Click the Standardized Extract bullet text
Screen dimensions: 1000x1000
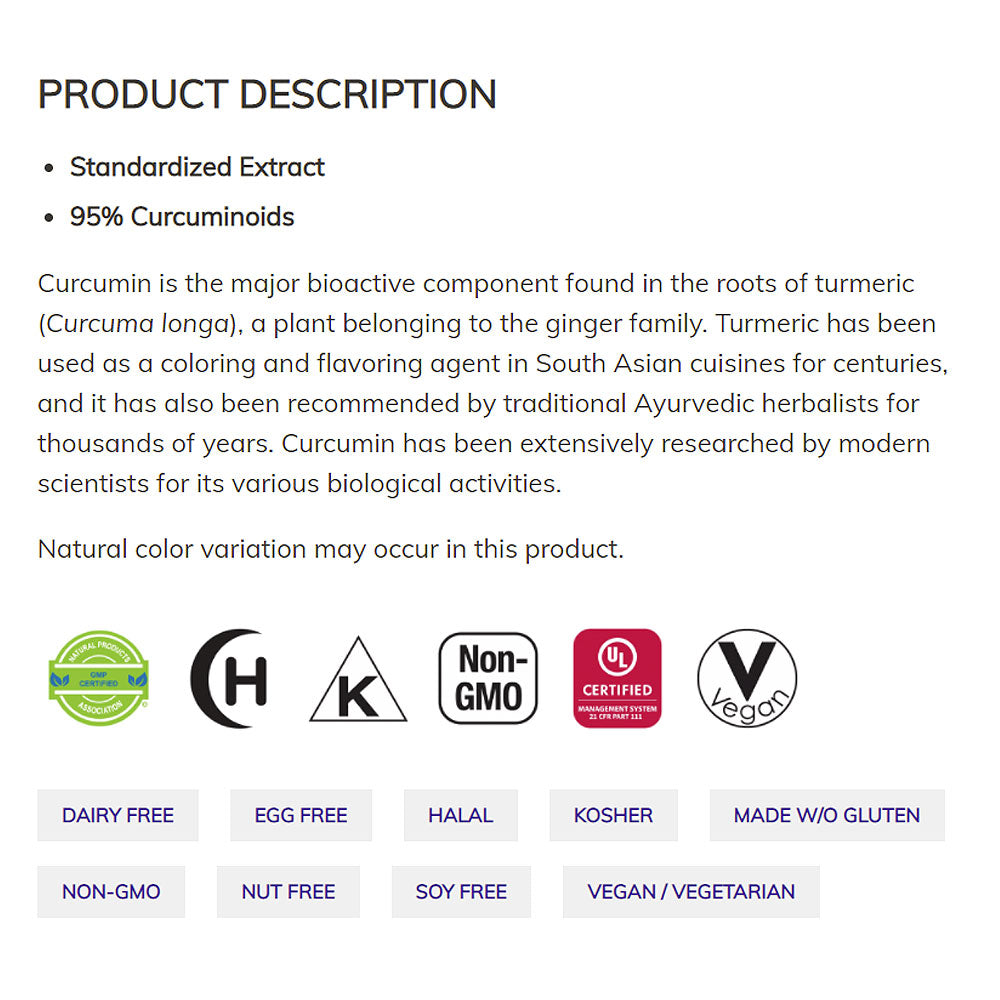[197, 167]
